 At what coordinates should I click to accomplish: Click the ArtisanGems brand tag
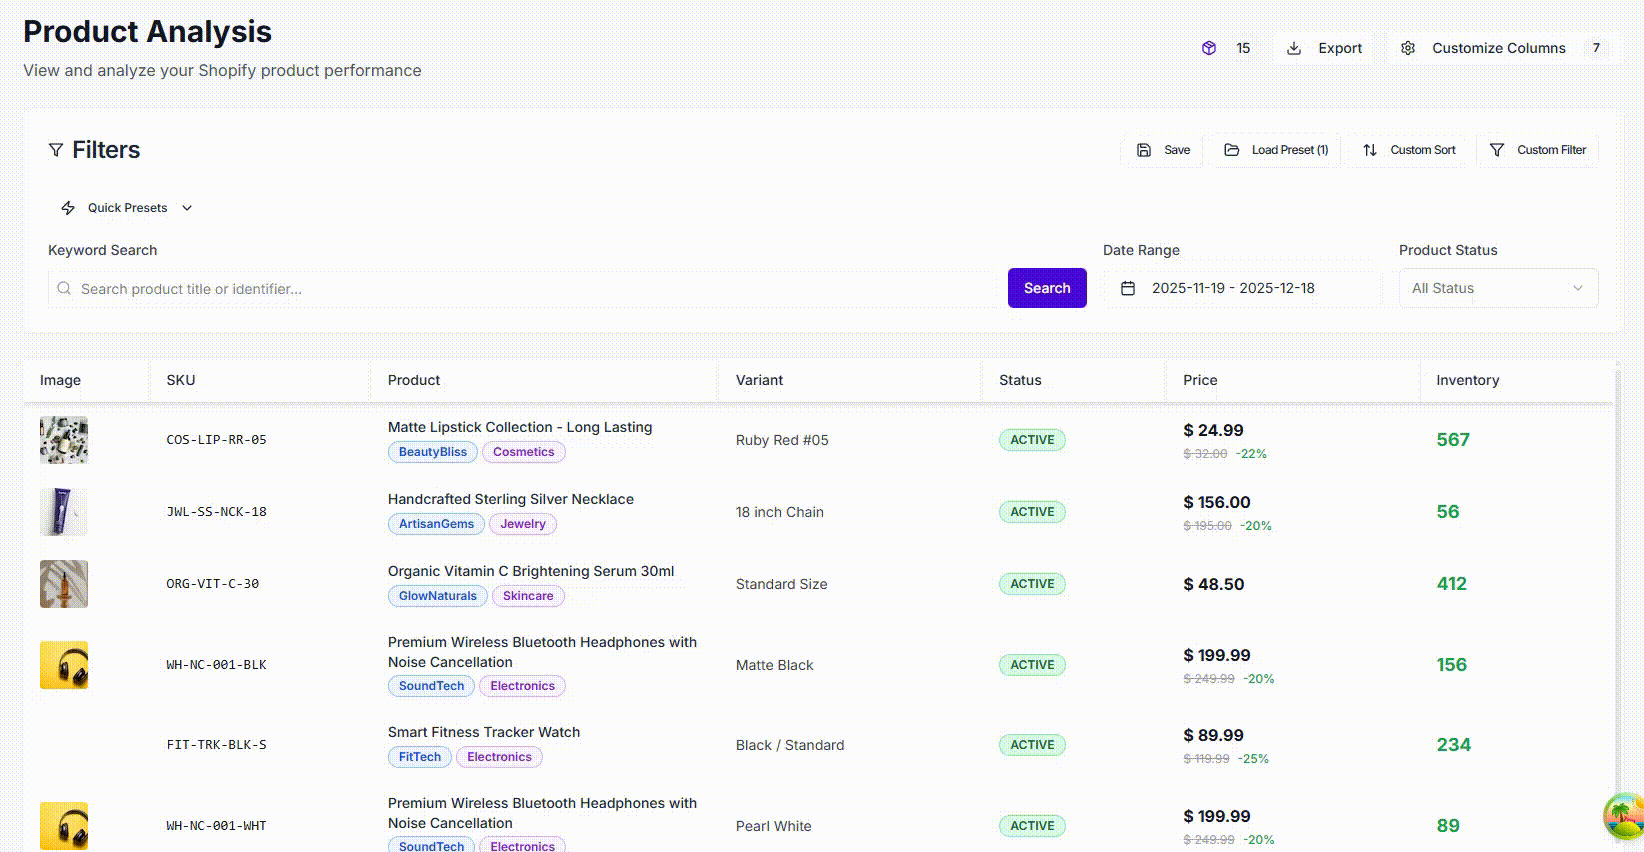pyautogui.click(x=436, y=524)
